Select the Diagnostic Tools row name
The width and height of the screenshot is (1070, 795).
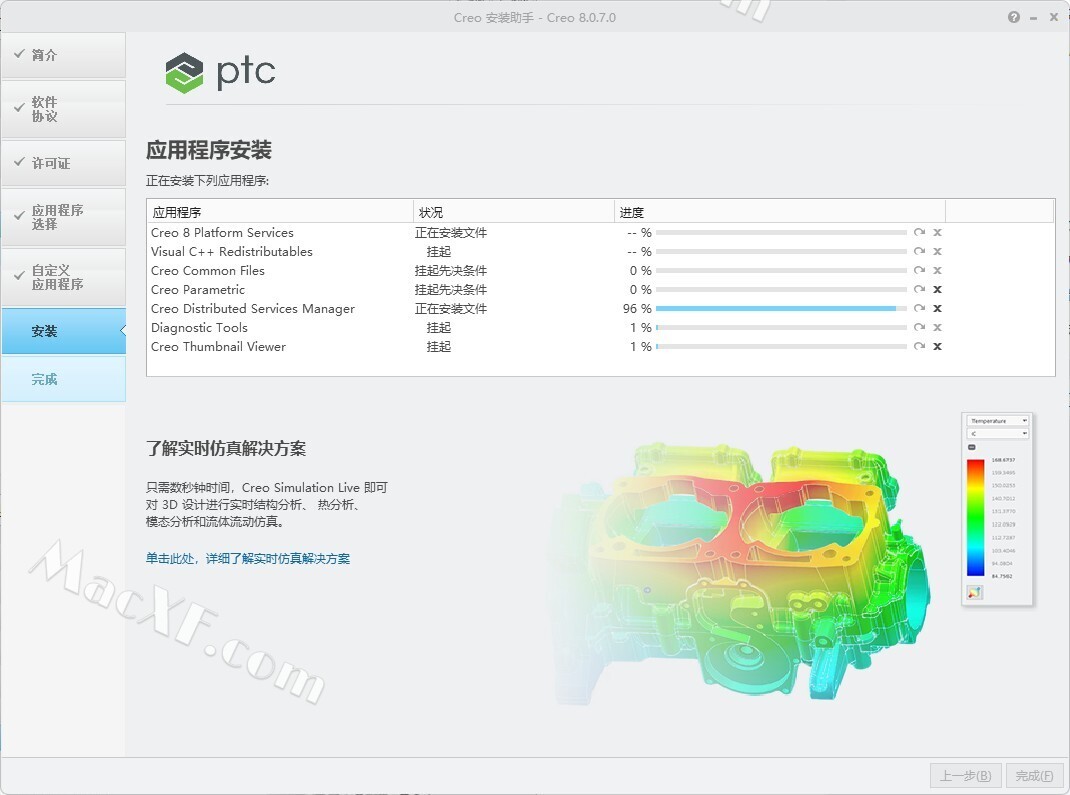199,328
